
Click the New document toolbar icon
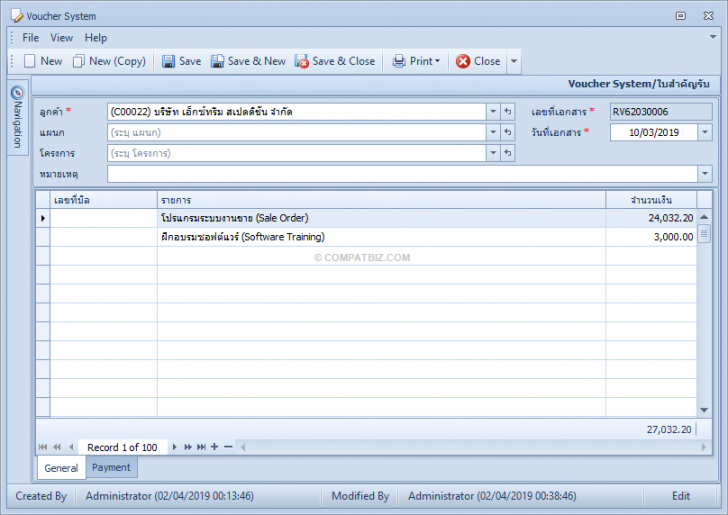point(43,61)
